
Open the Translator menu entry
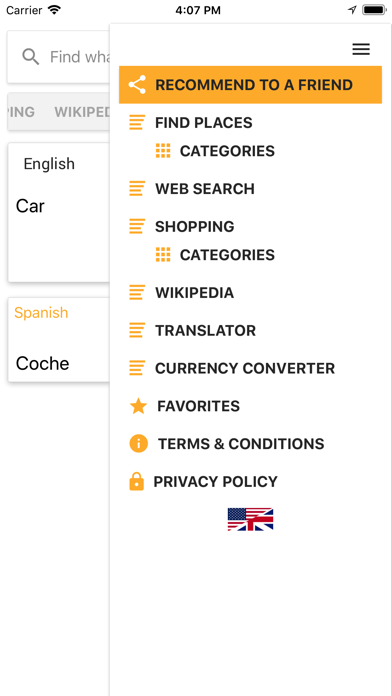pyautogui.click(x=205, y=331)
